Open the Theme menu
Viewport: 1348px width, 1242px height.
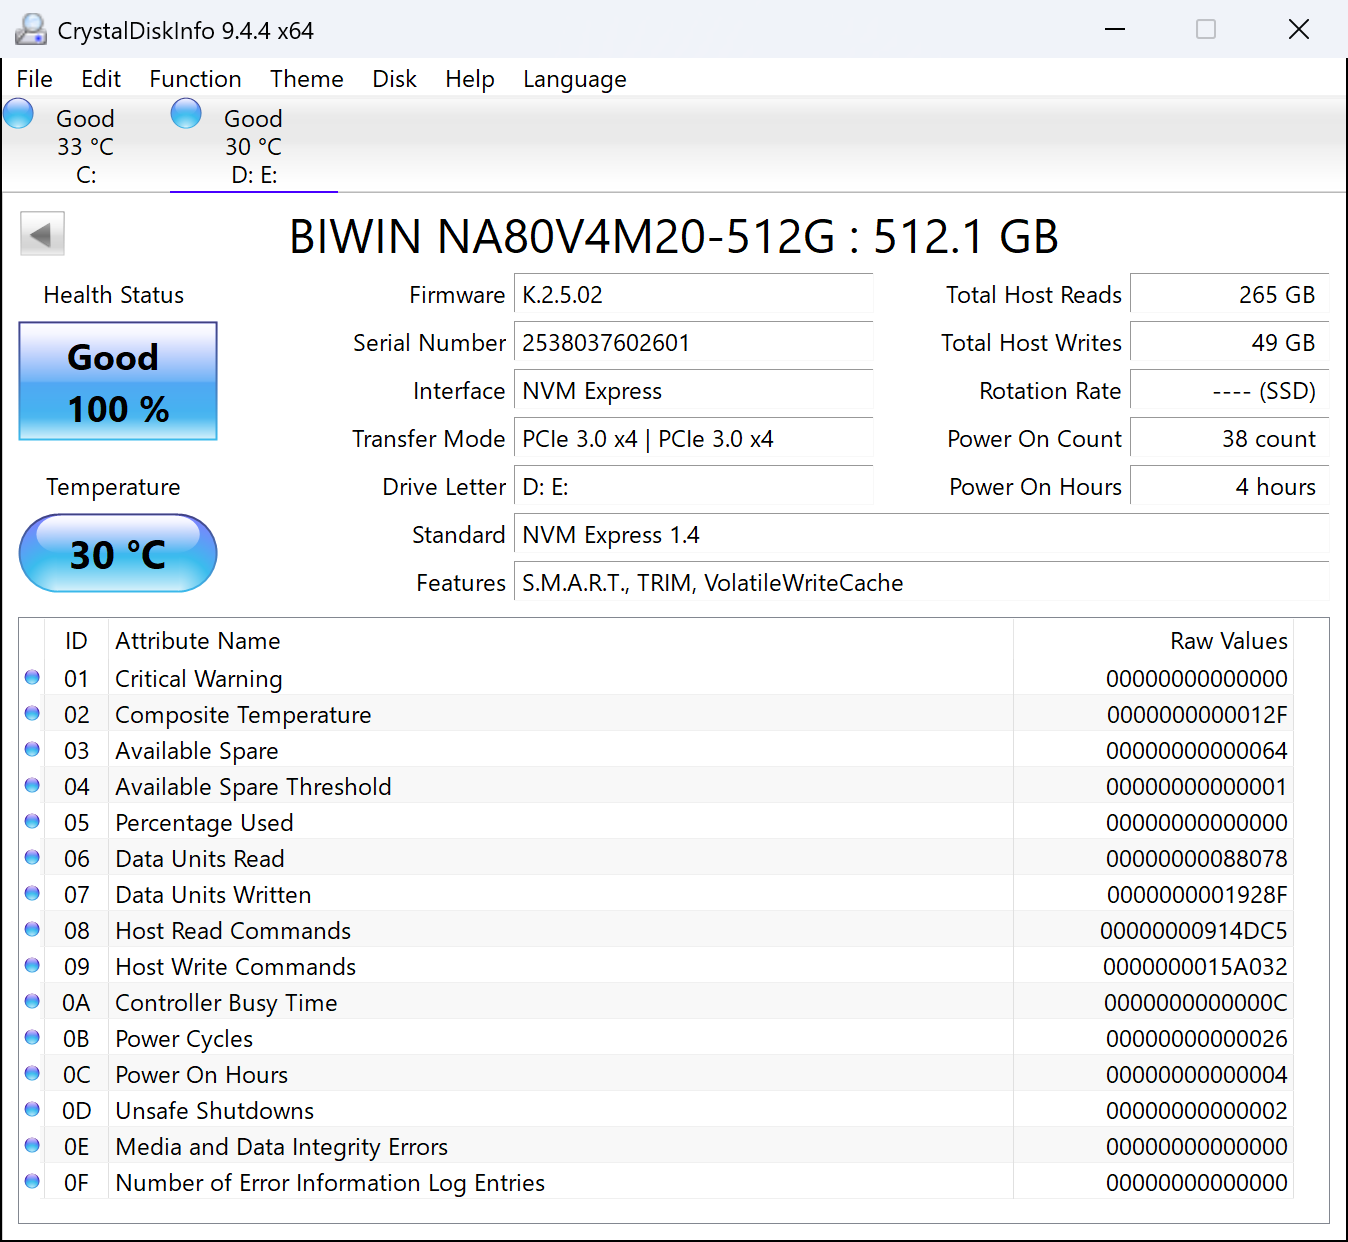coord(307,79)
